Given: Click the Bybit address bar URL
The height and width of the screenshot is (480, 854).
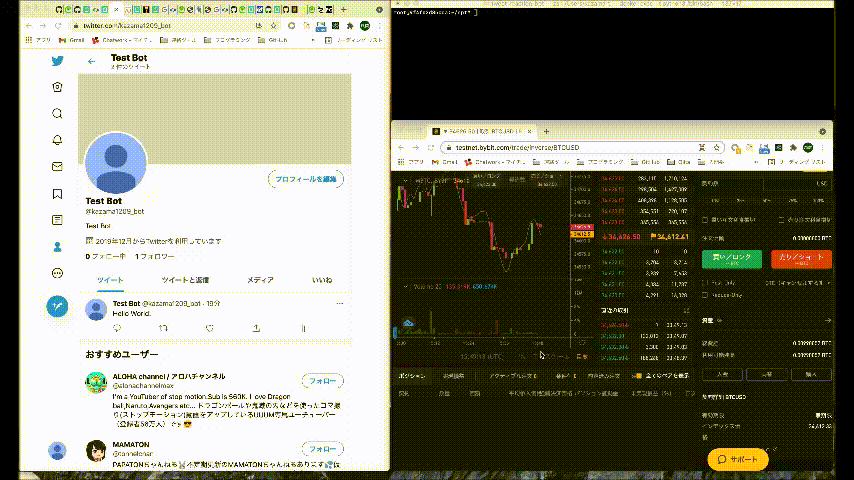Looking at the screenshot, I should 517,148.
